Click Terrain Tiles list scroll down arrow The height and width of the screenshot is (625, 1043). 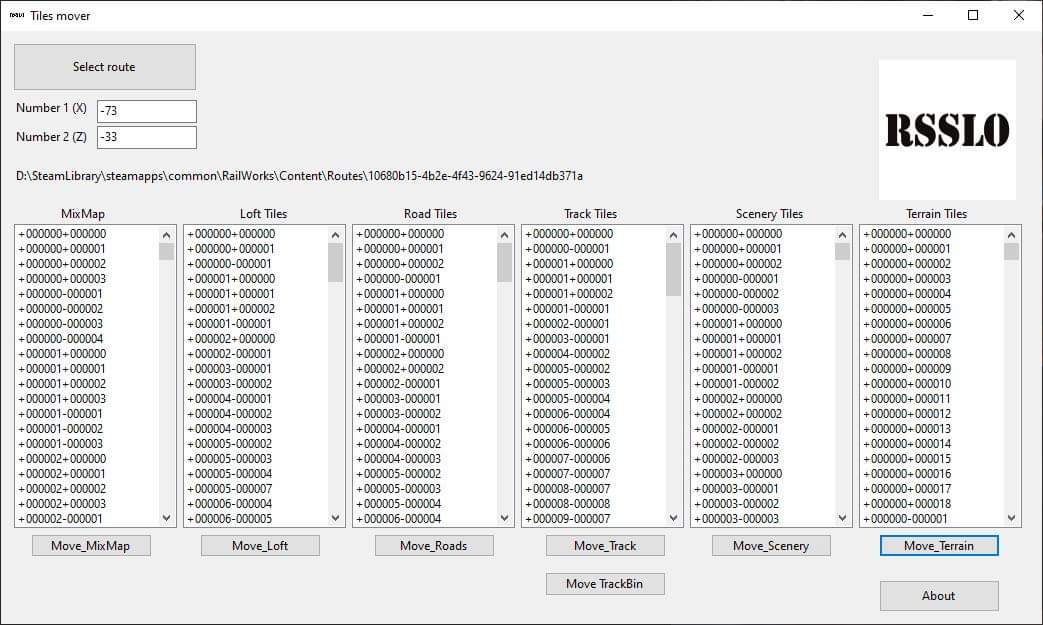1011,518
